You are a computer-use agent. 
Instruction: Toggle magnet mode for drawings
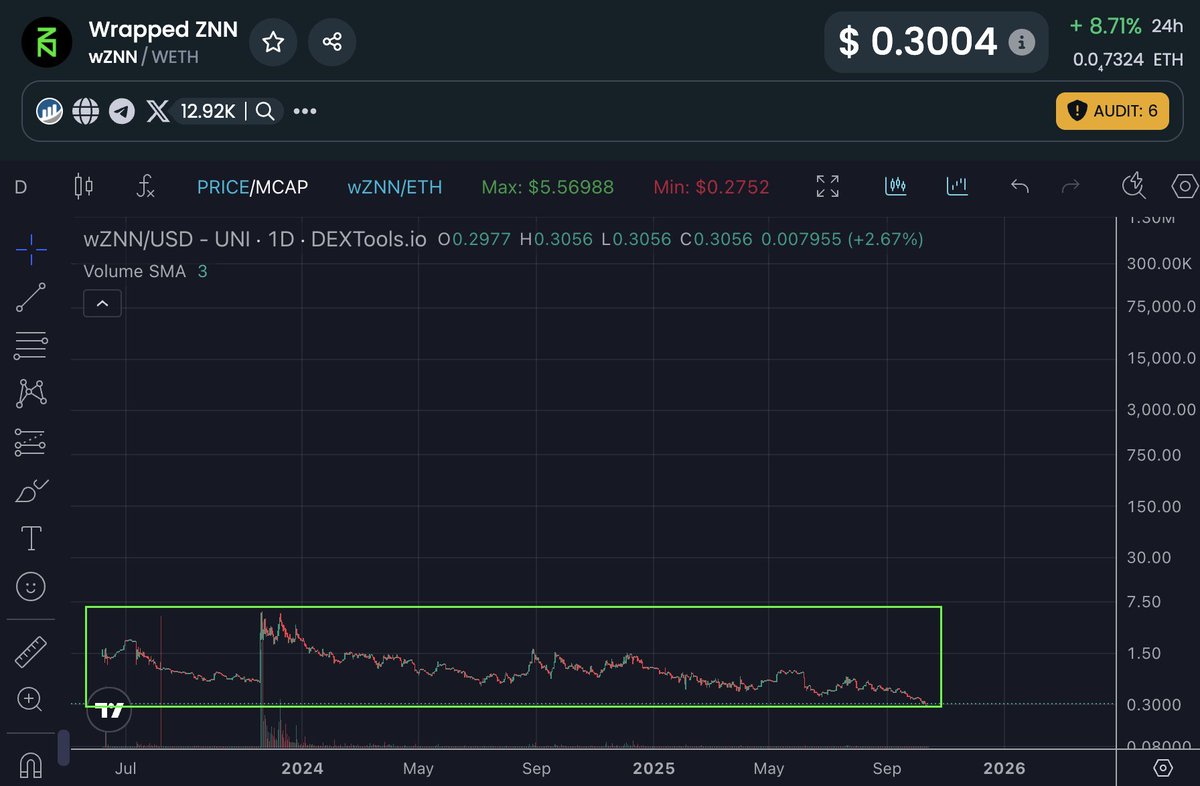click(31, 766)
